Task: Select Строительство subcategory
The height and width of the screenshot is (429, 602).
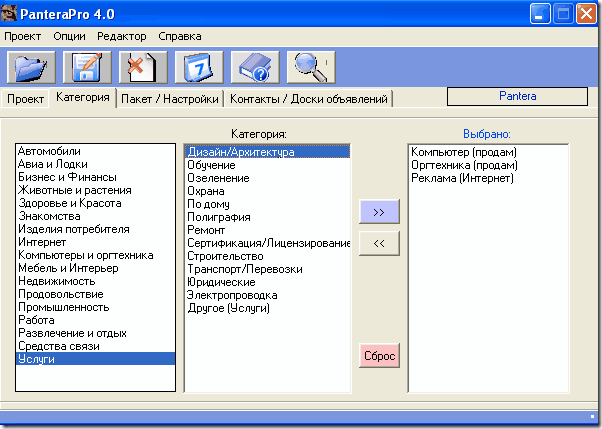Action: [268, 256]
